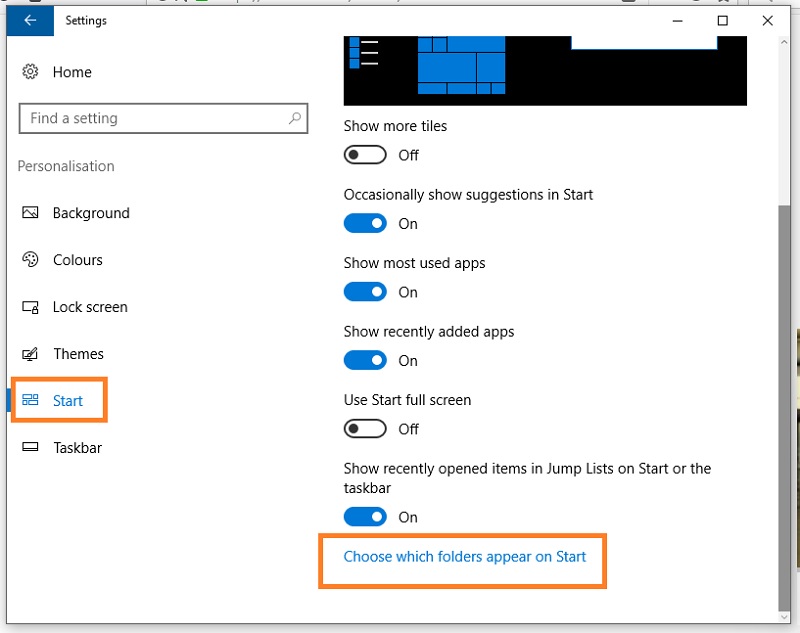Click the Start tiles icon
This screenshot has width=800, height=633.
pyautogui.click(x=30, y=400)
